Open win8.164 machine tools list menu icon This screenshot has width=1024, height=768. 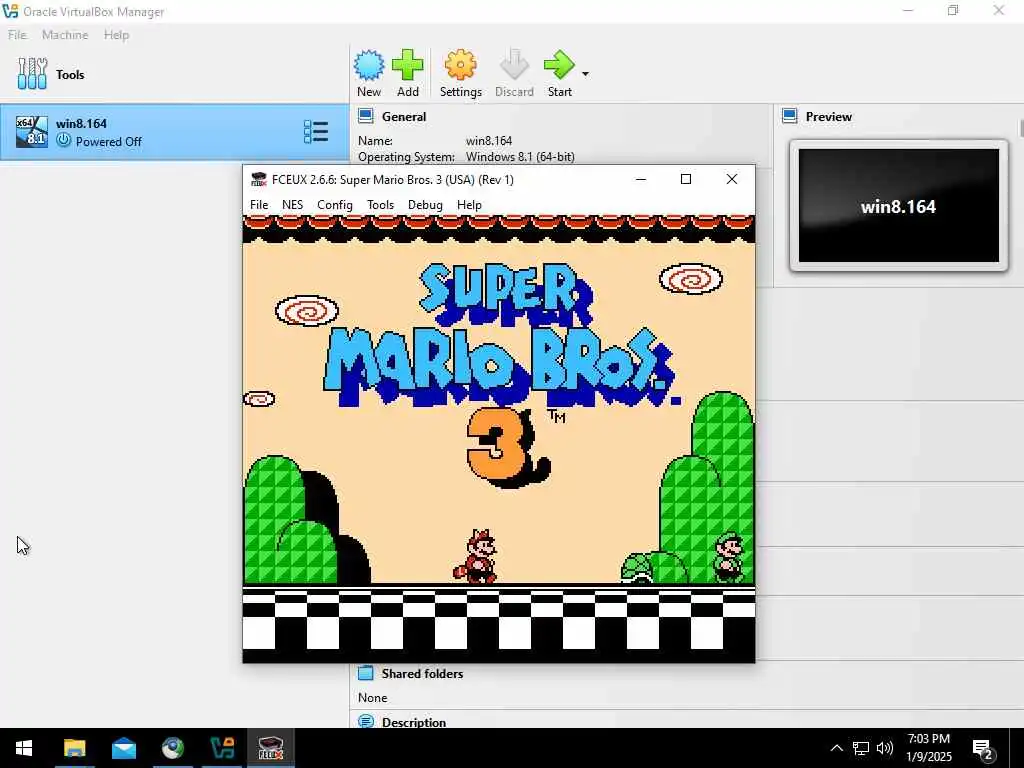click(316, 132)
